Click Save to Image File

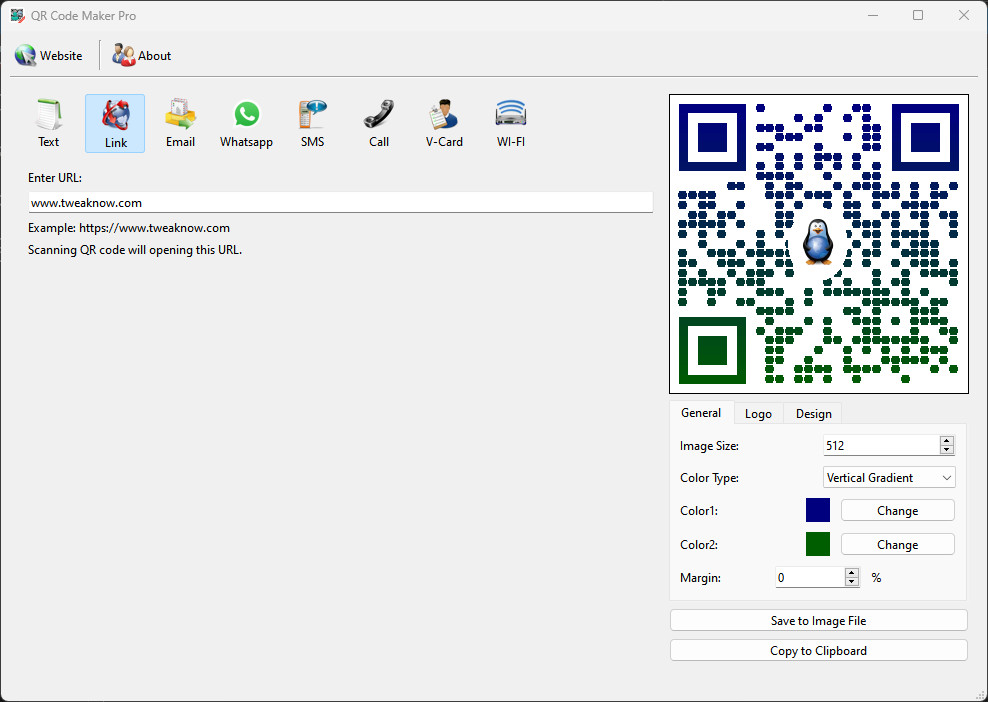(x=818, y=621)
